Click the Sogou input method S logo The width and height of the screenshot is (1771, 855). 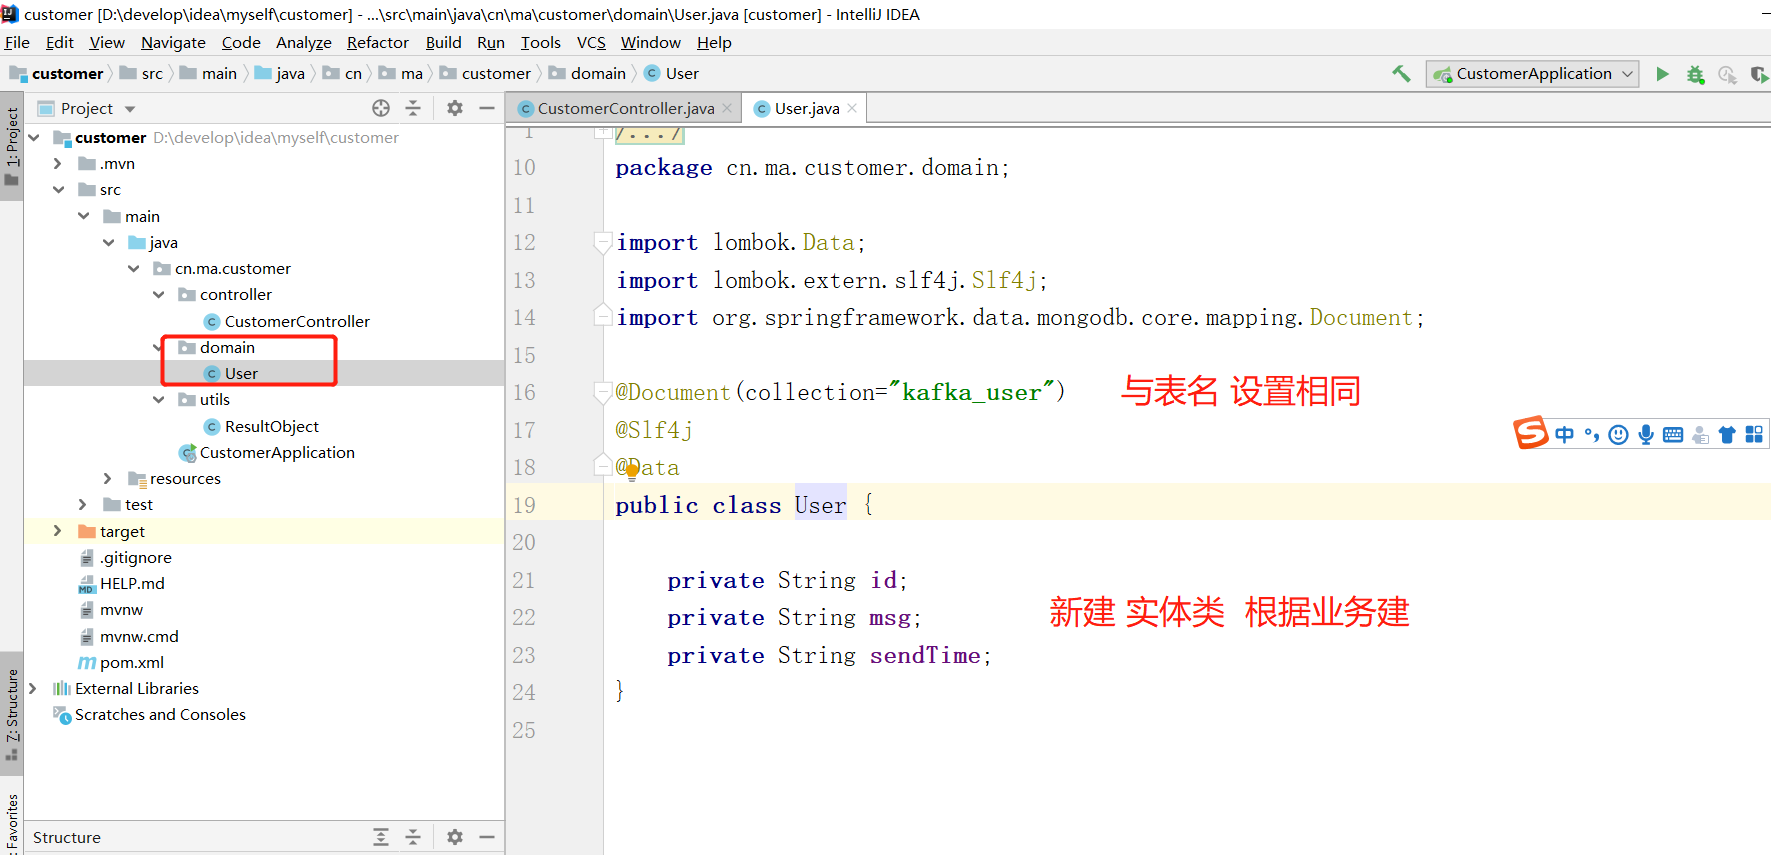[x=1530, y=433]
